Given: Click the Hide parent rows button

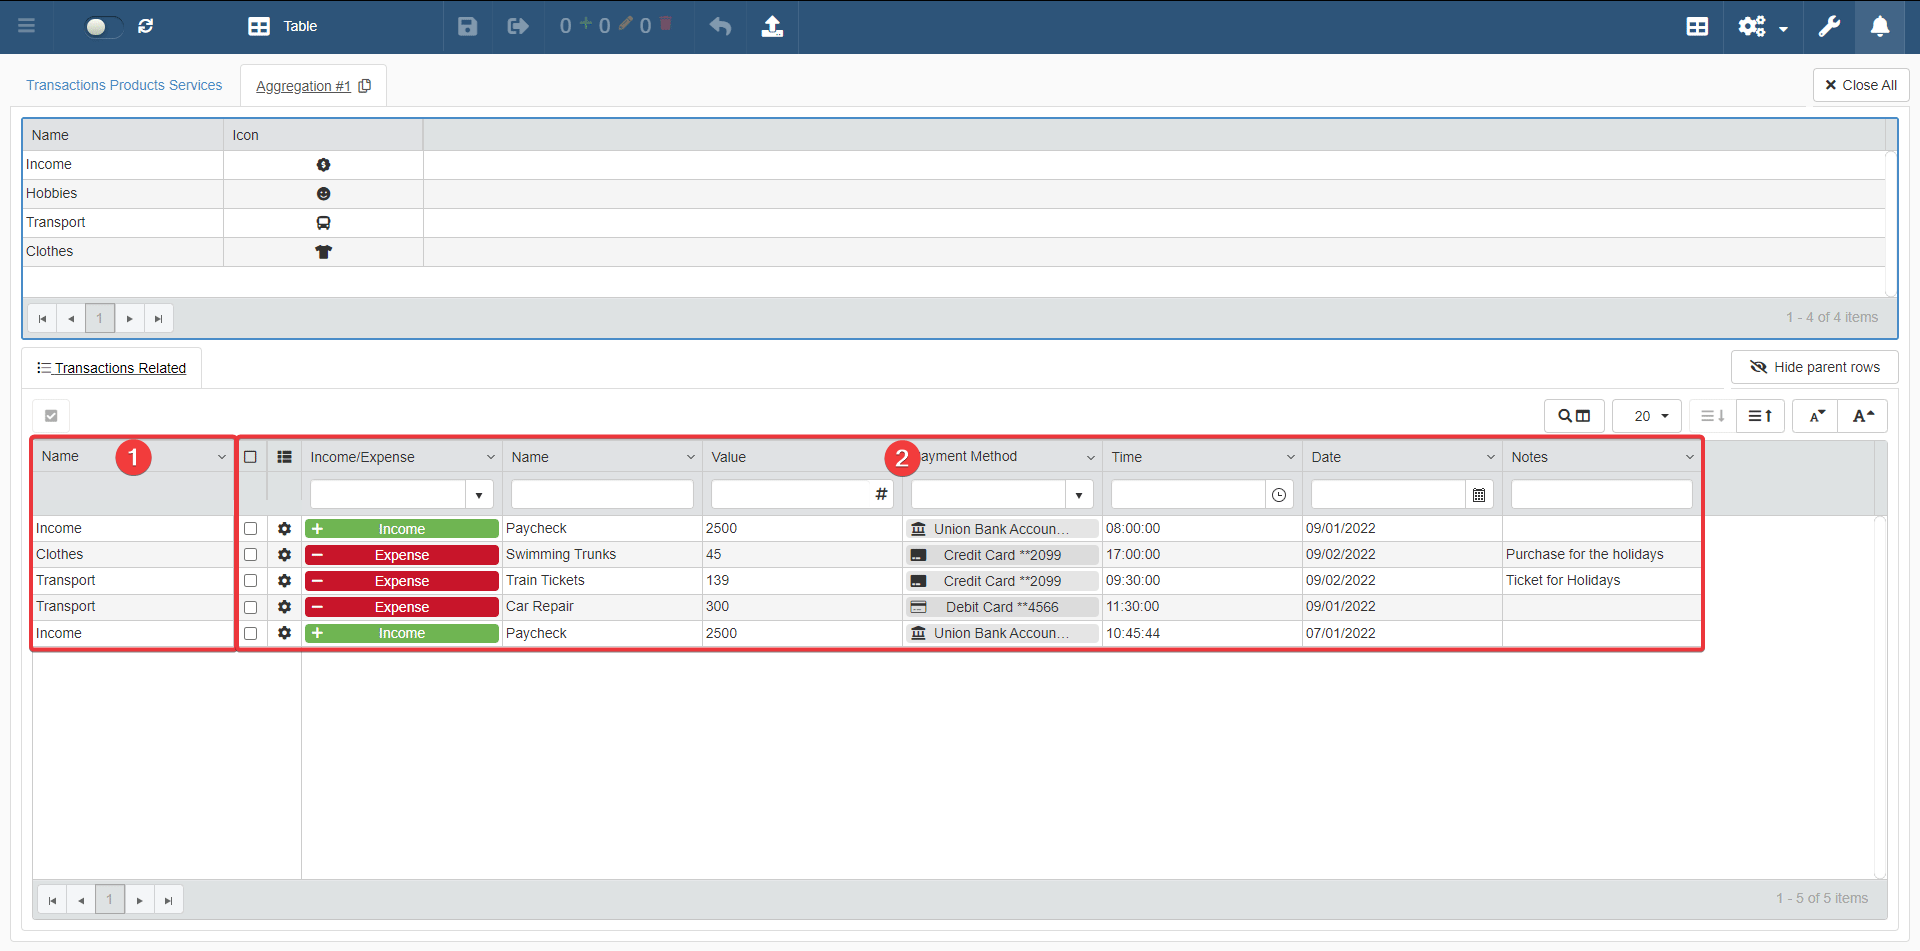Looking at the screenshot, I should coord(1814,367).
